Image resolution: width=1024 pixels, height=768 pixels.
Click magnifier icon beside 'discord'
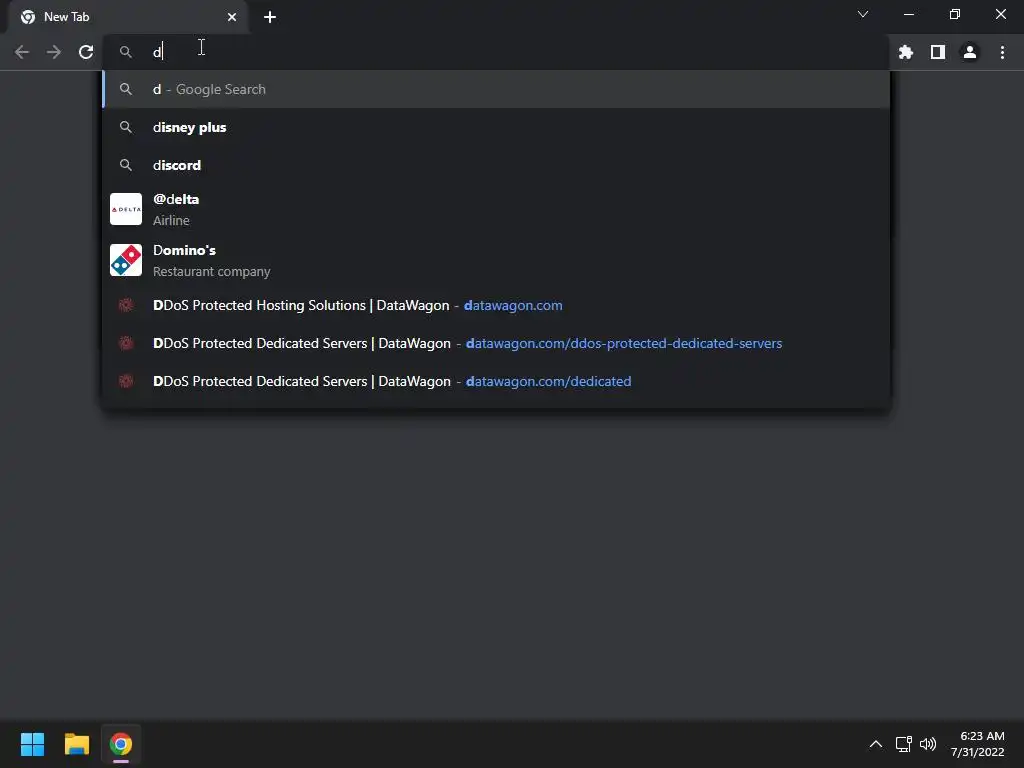click(x=125, y=165)
